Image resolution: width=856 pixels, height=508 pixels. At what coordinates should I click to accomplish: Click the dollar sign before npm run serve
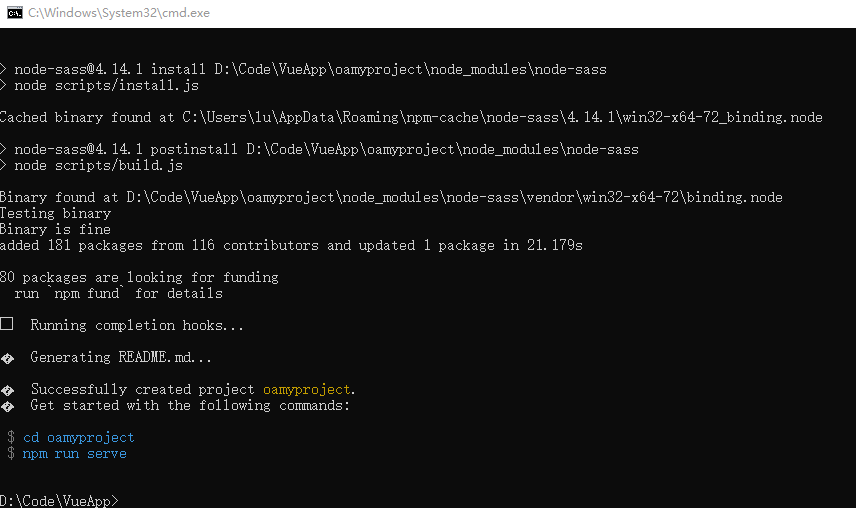tap(11, 454)
